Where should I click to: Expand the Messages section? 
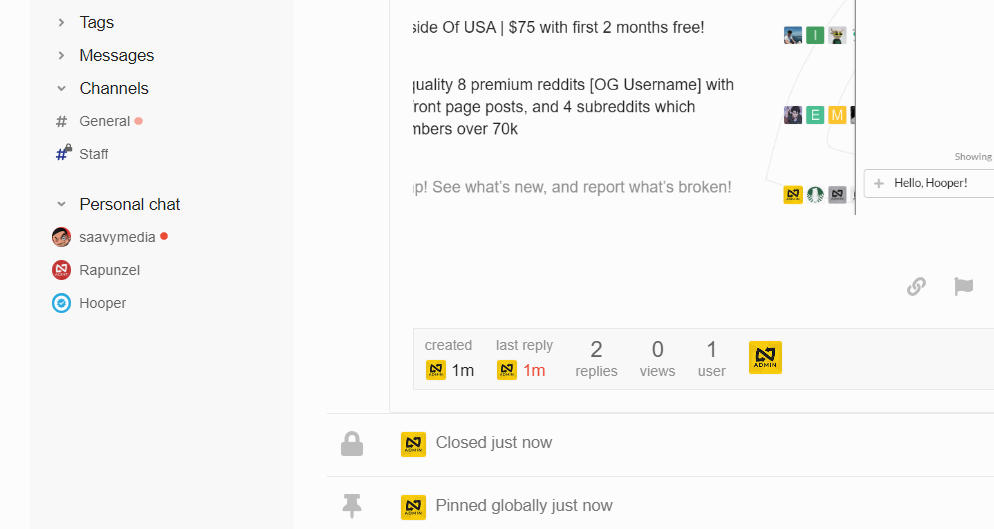click(x=61, y=55)
